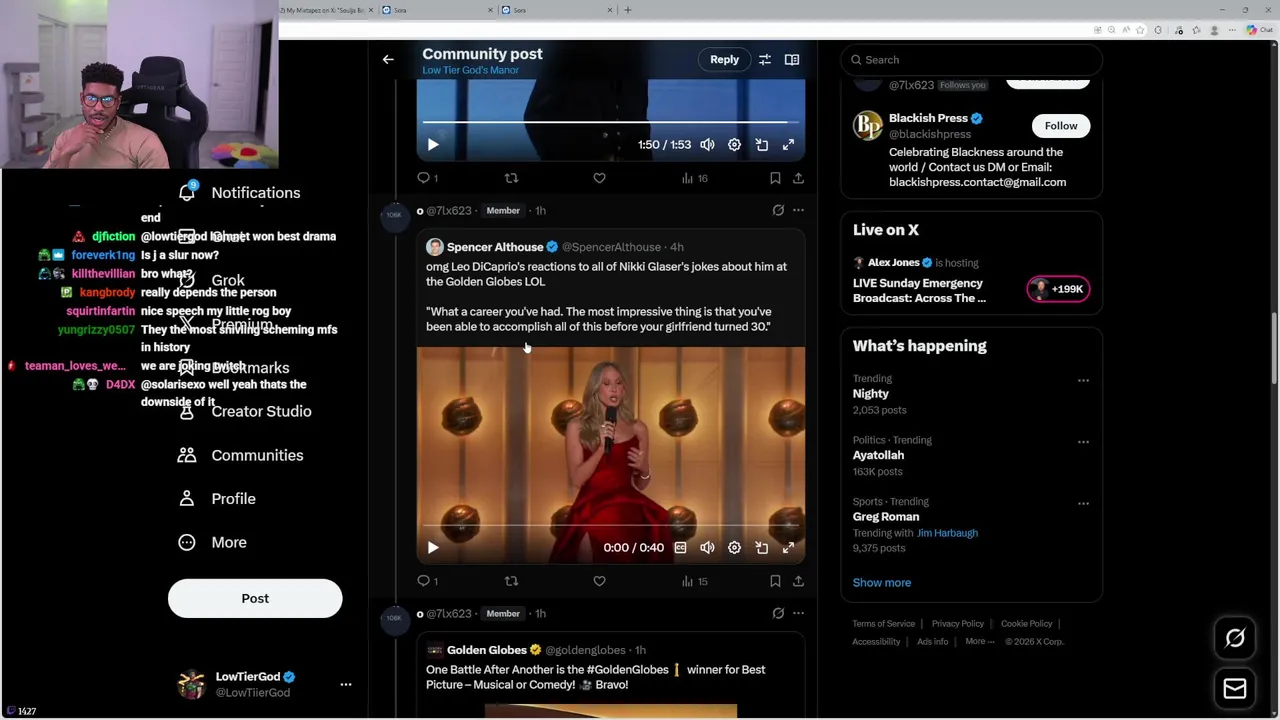Expand the More footer links menu

(979, 642)
